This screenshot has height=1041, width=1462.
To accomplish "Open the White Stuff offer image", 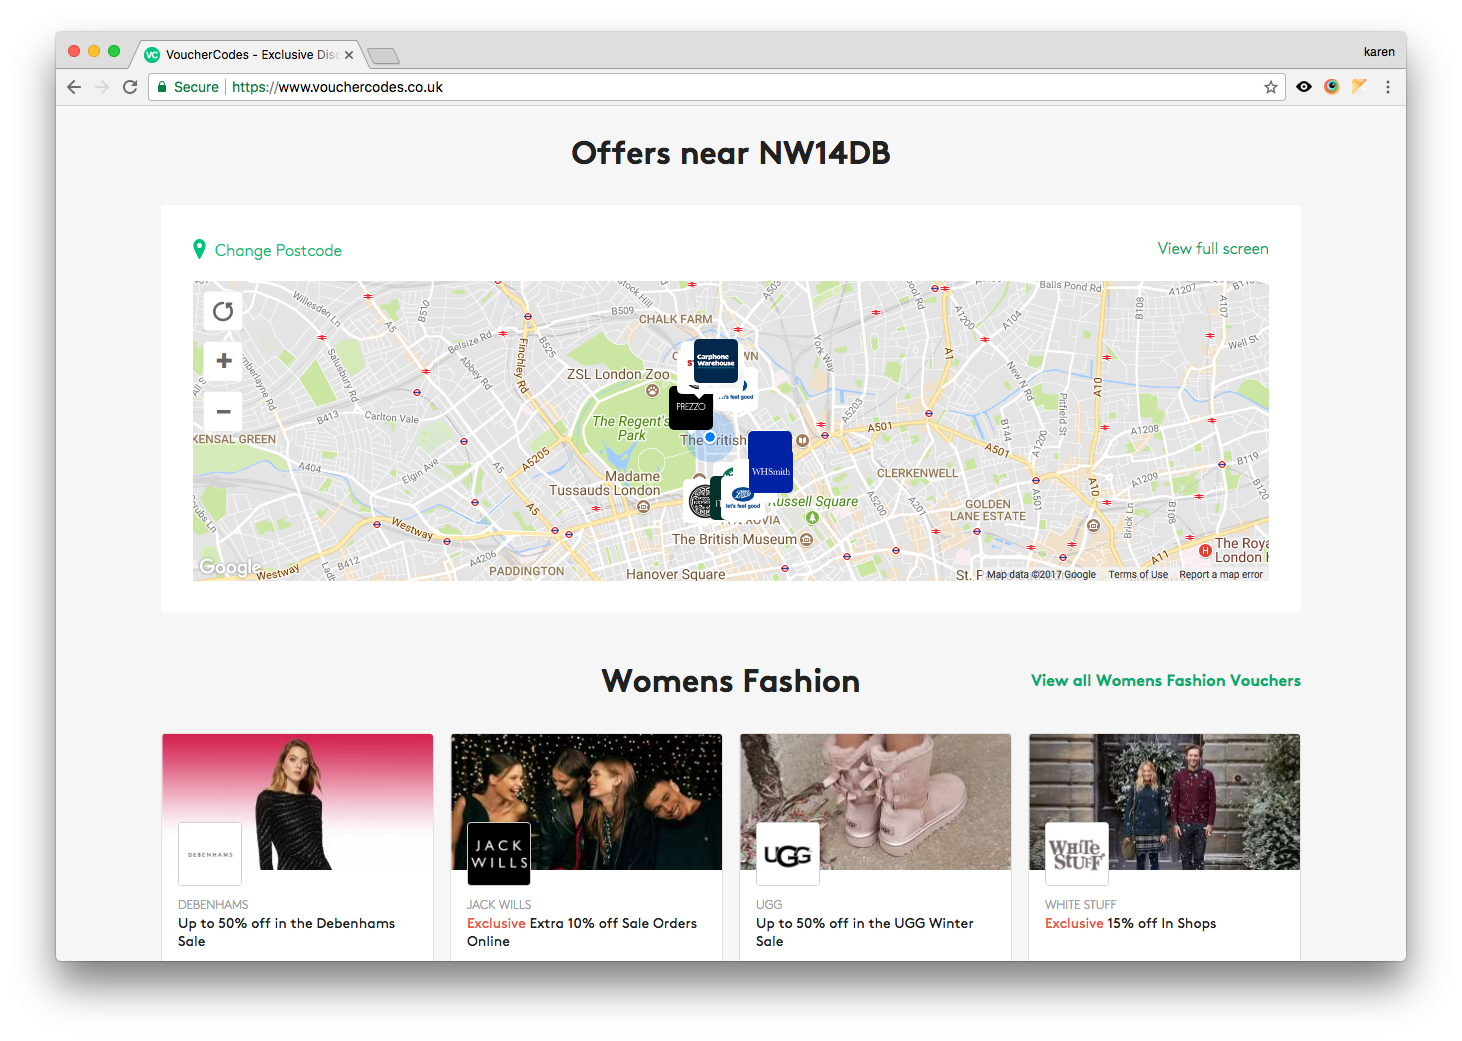I will click(1165, 802).
